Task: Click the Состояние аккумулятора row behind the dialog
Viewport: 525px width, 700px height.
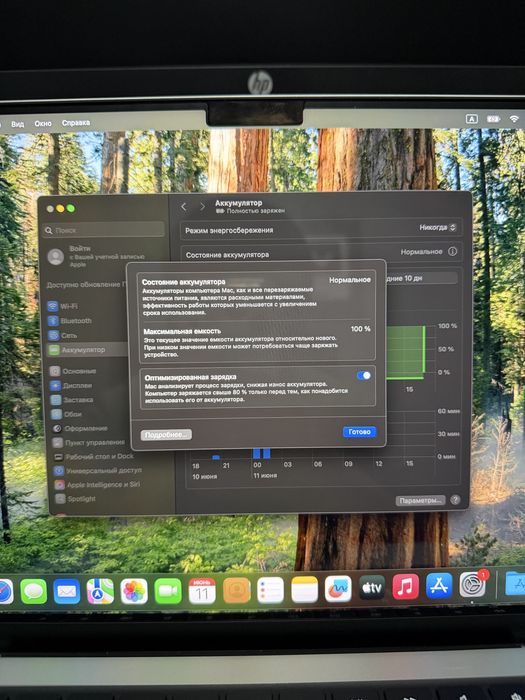Action: pos(321,253)
